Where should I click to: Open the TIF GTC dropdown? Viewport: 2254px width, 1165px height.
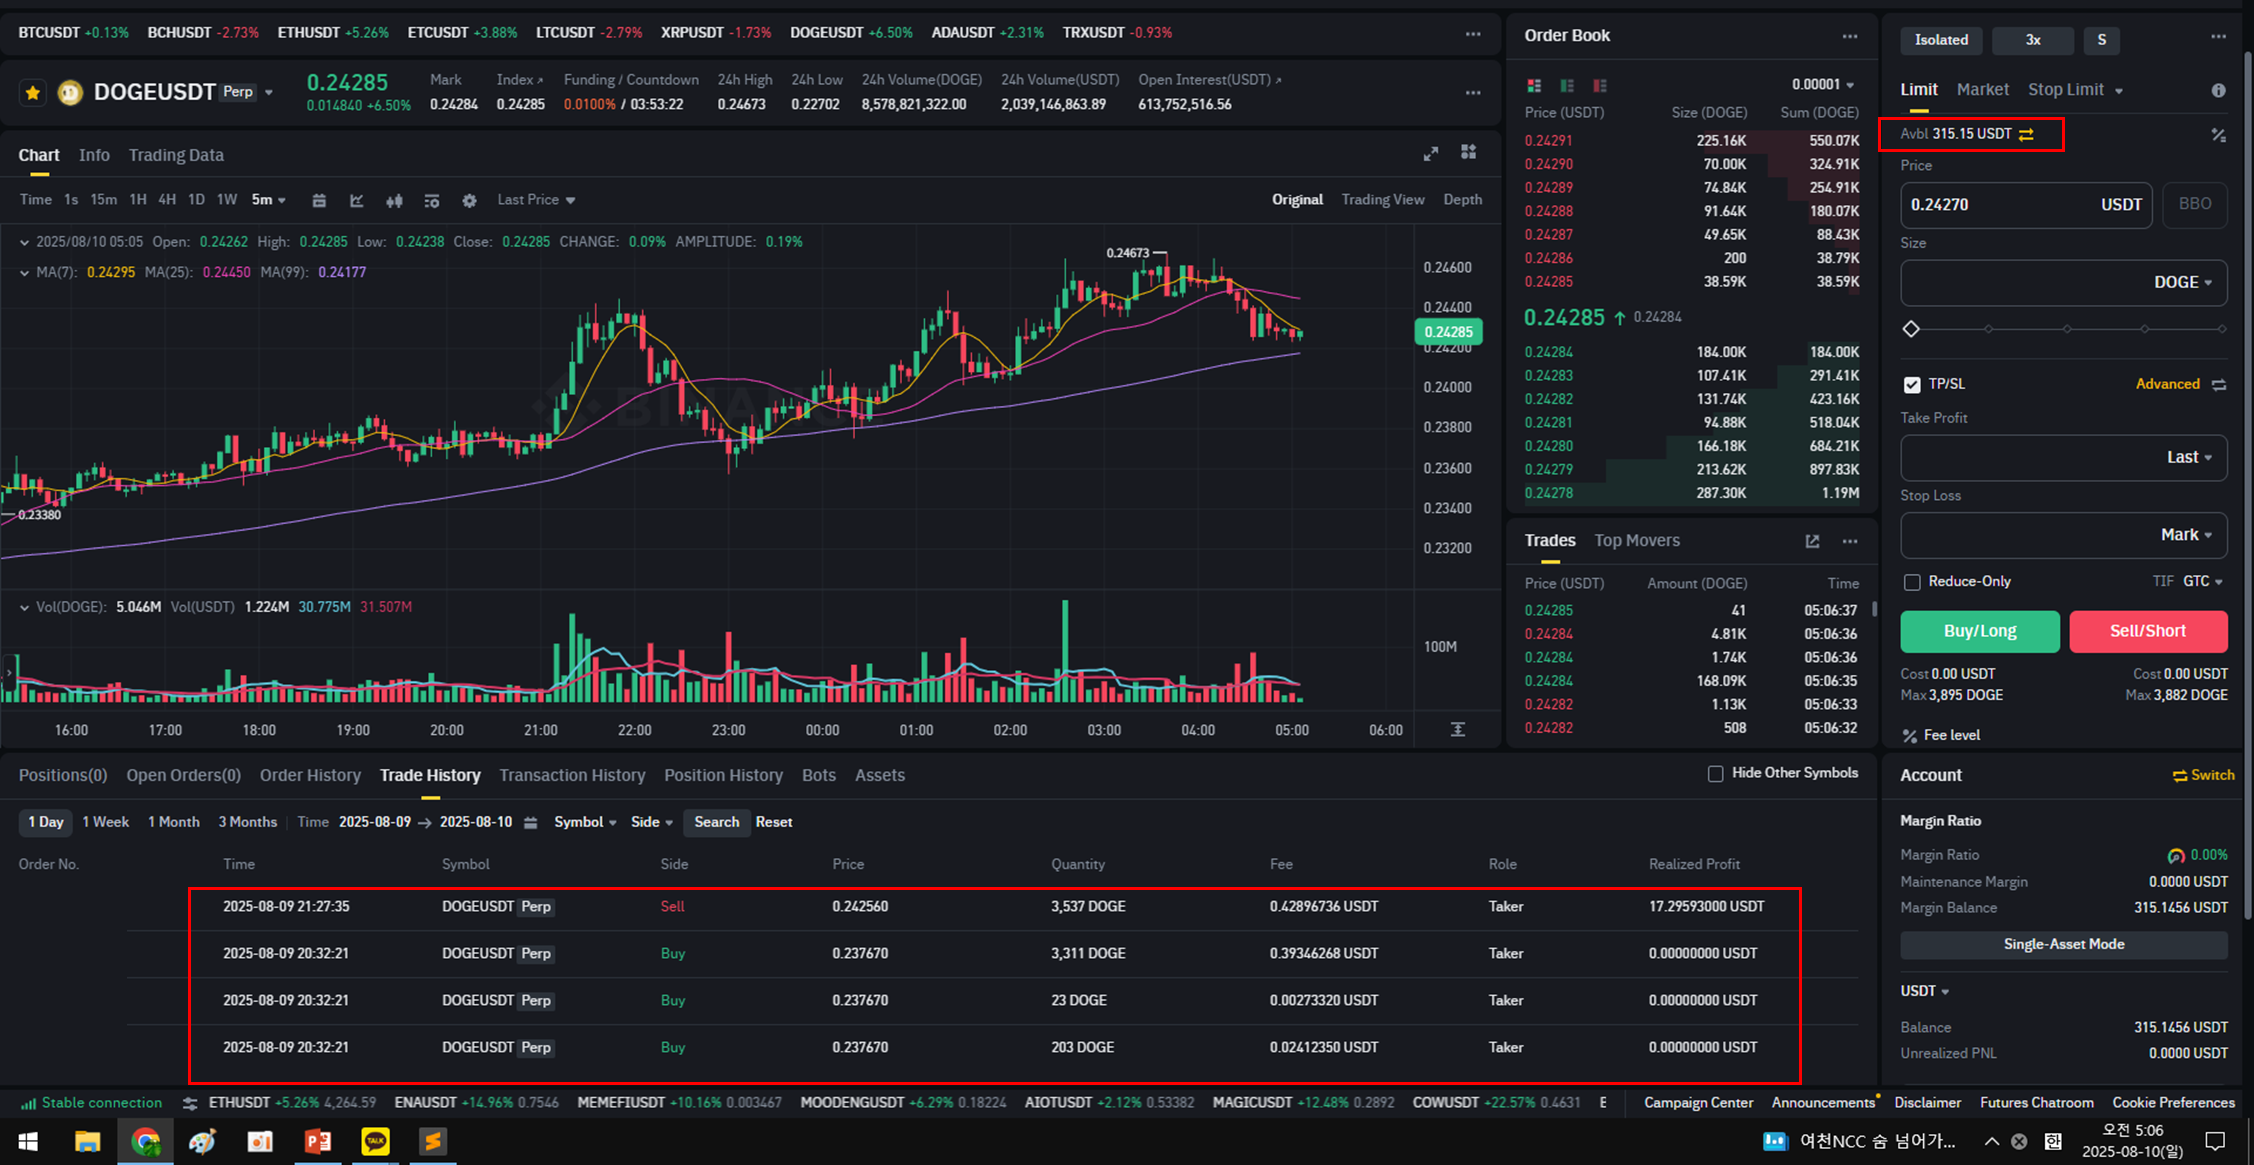(x=2203, y=581)
